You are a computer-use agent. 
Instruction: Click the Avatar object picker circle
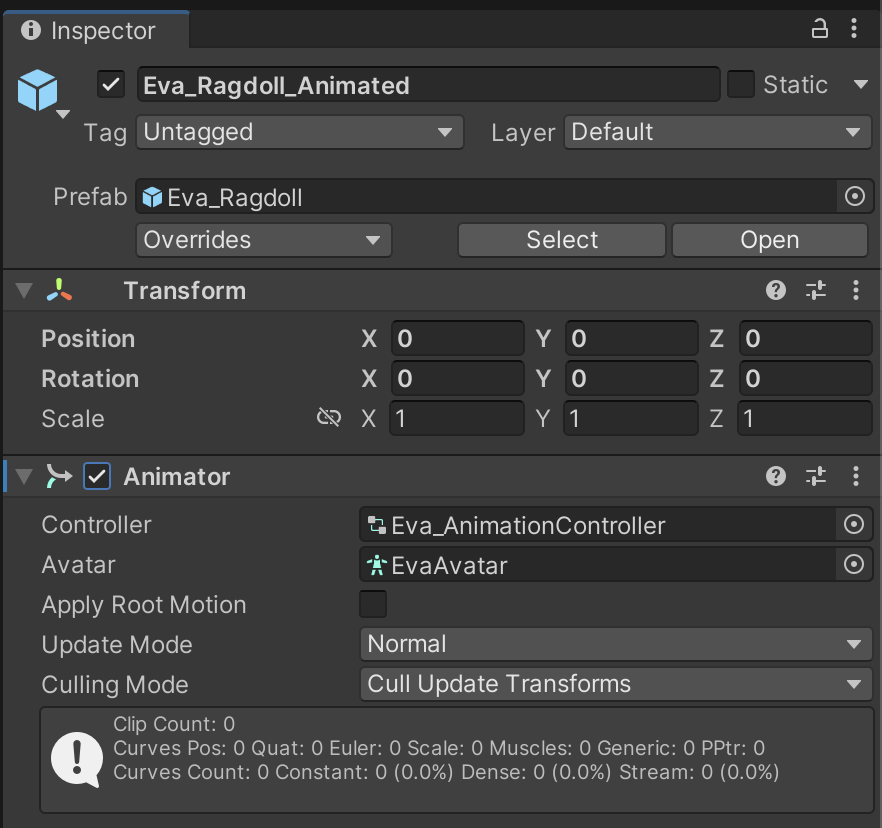pos(854,565)
